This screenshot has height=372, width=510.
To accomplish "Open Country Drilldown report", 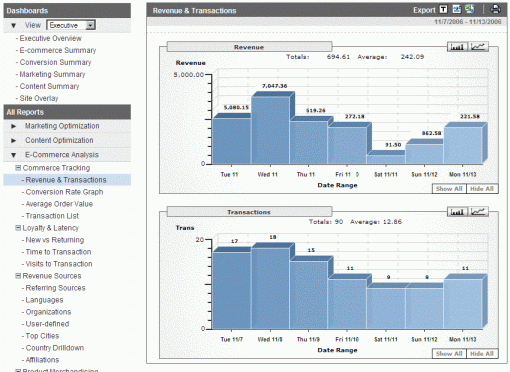I will click(x=55, y=348).
